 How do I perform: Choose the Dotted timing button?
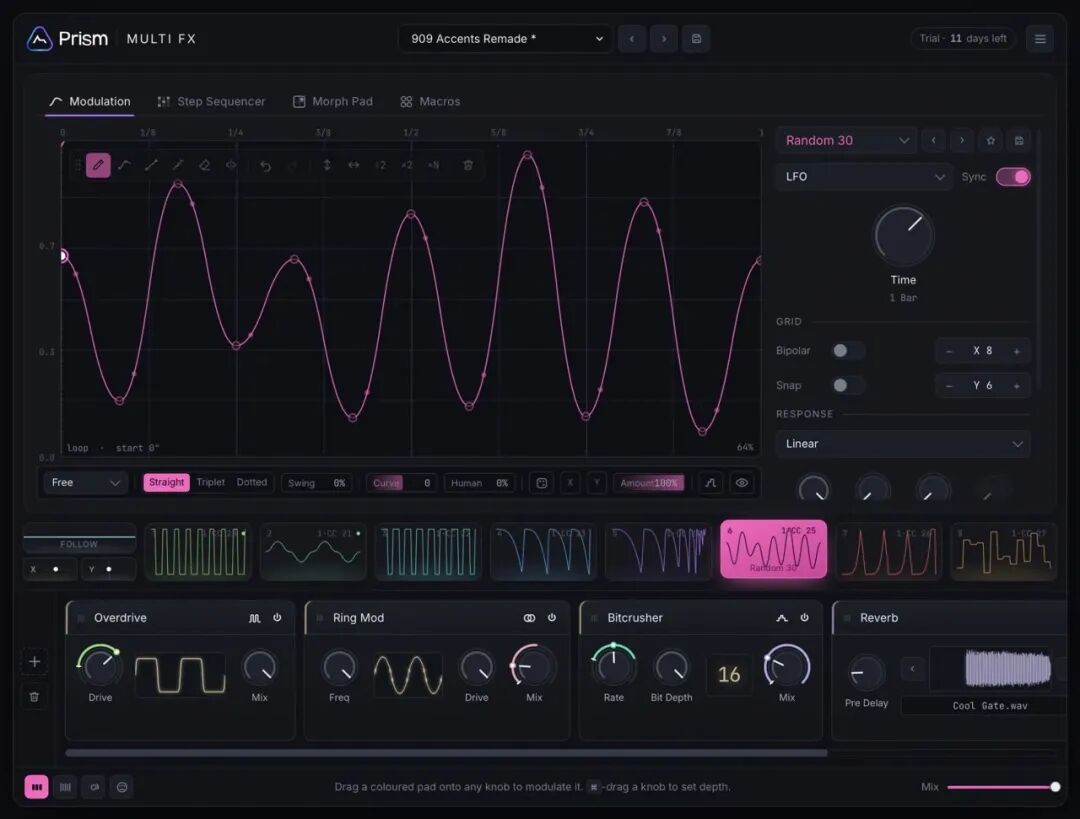pos(251,482)
